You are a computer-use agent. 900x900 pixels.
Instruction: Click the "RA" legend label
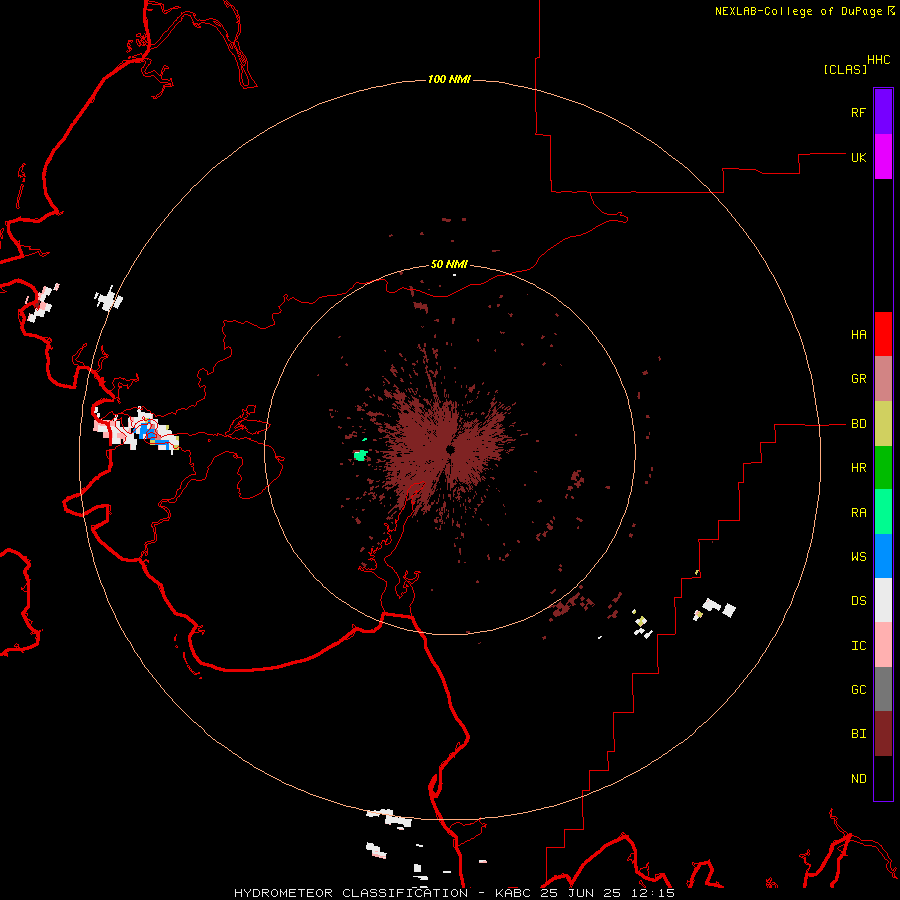[858, 513]
